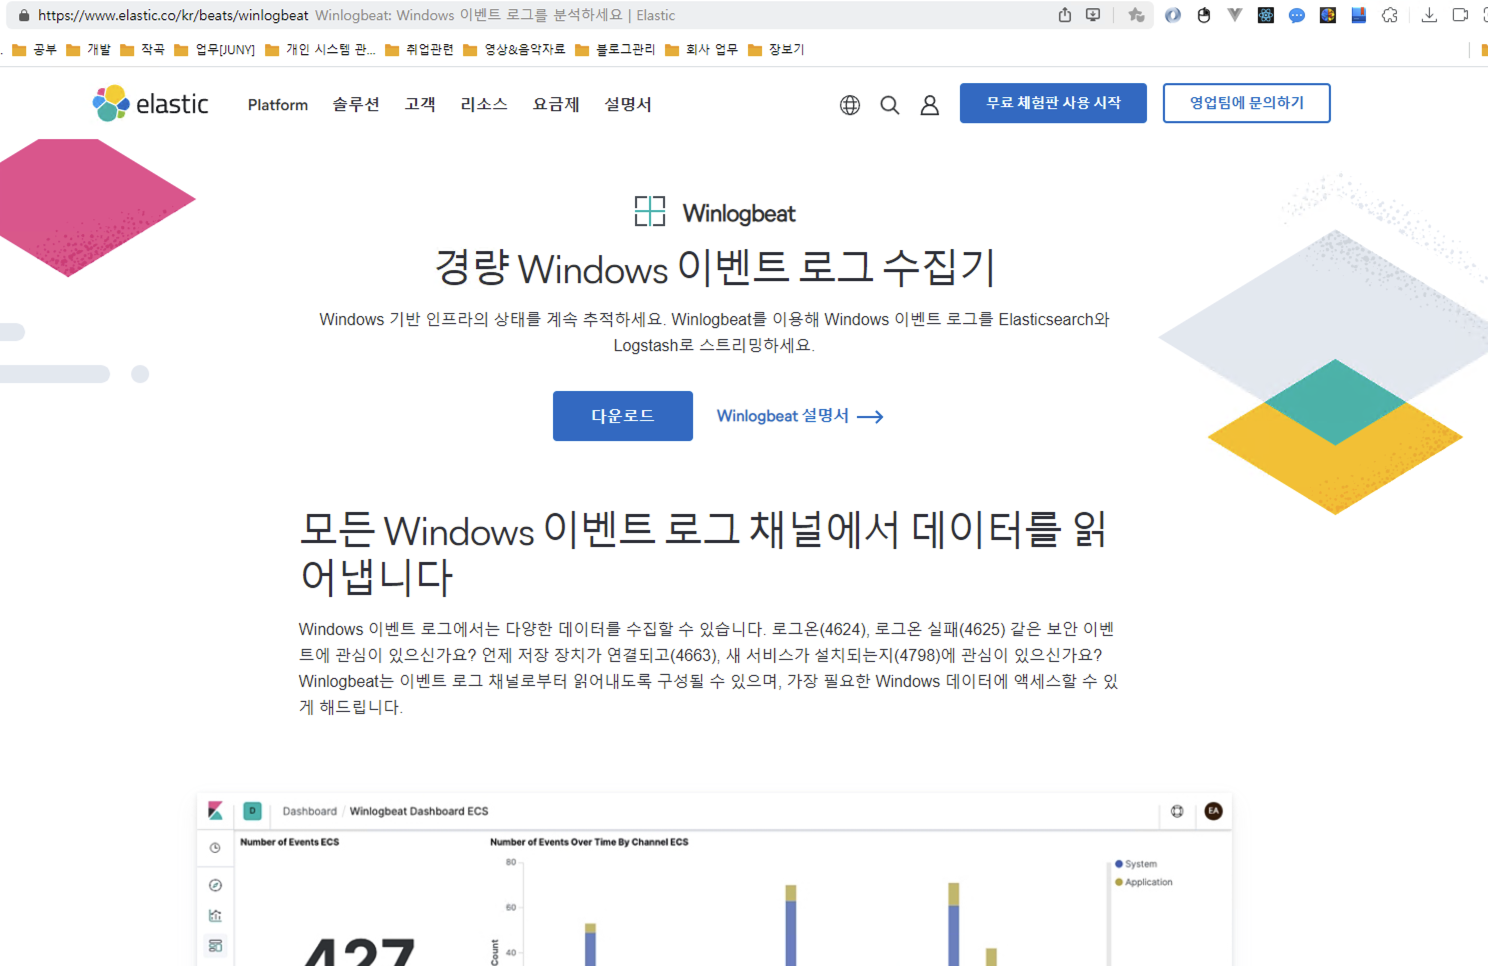Open the blue ring extension icon
The image size is (1488, 966).
tap(1173, 15)
